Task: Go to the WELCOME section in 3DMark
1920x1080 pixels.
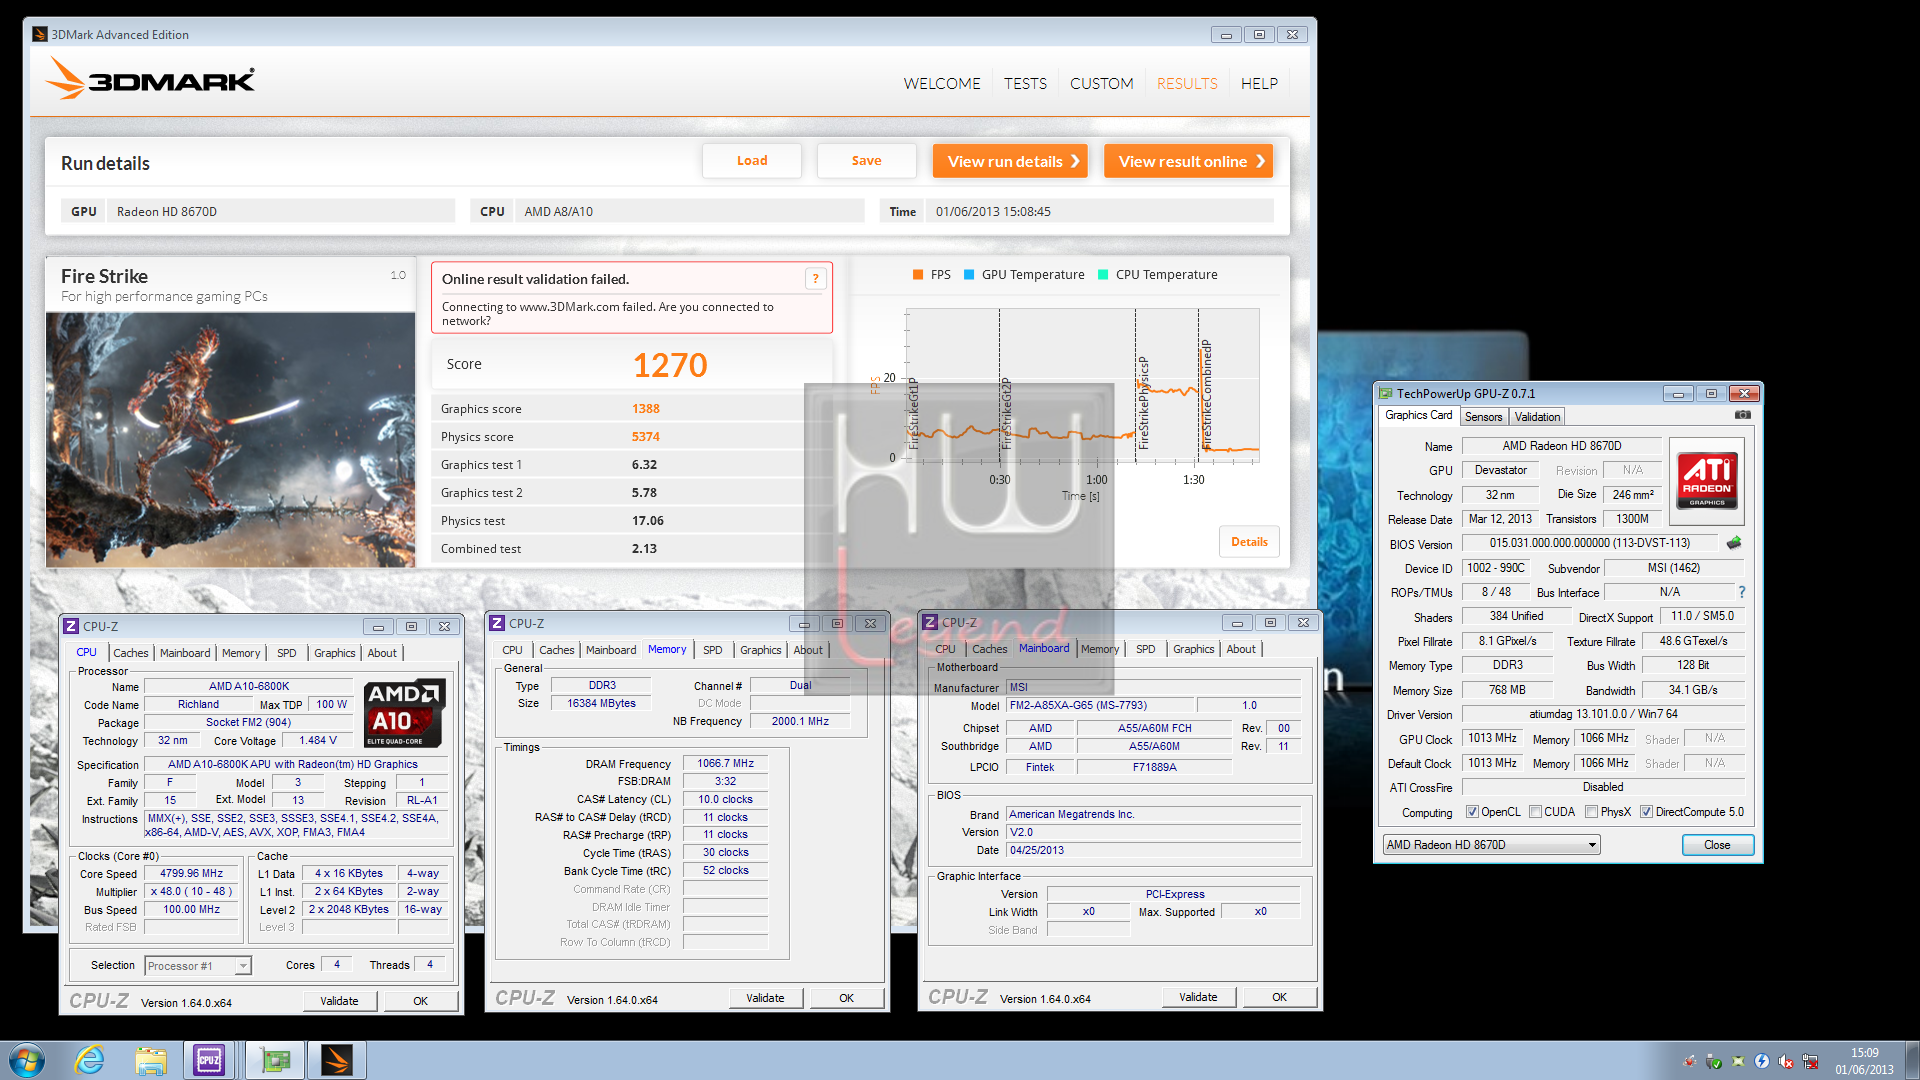Action: tap(942, 84)
